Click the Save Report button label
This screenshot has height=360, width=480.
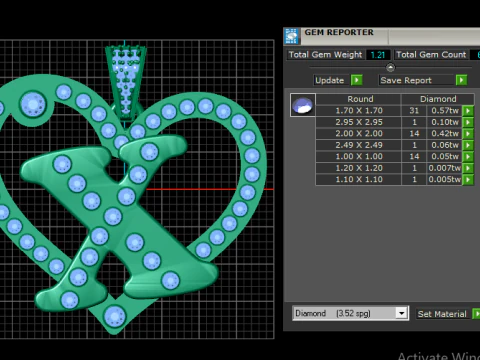click(x=406, y=80)
